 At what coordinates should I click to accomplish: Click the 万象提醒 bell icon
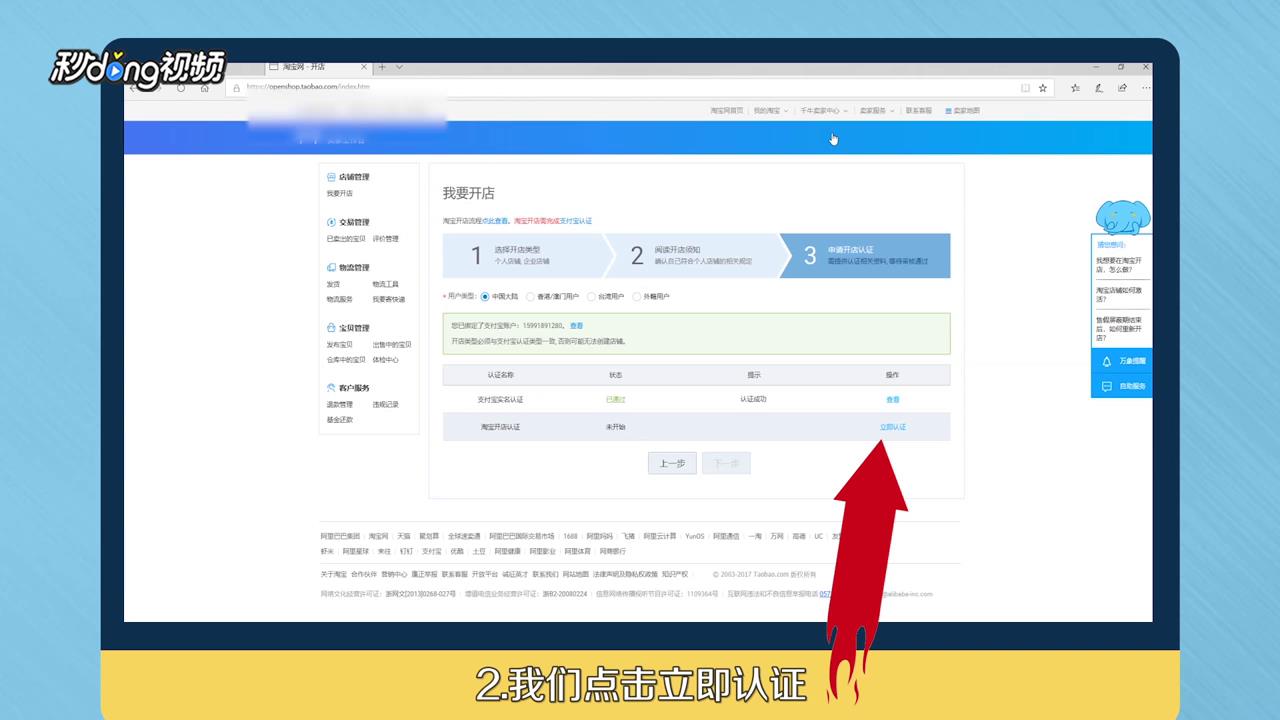click(x=1107, y=361)
